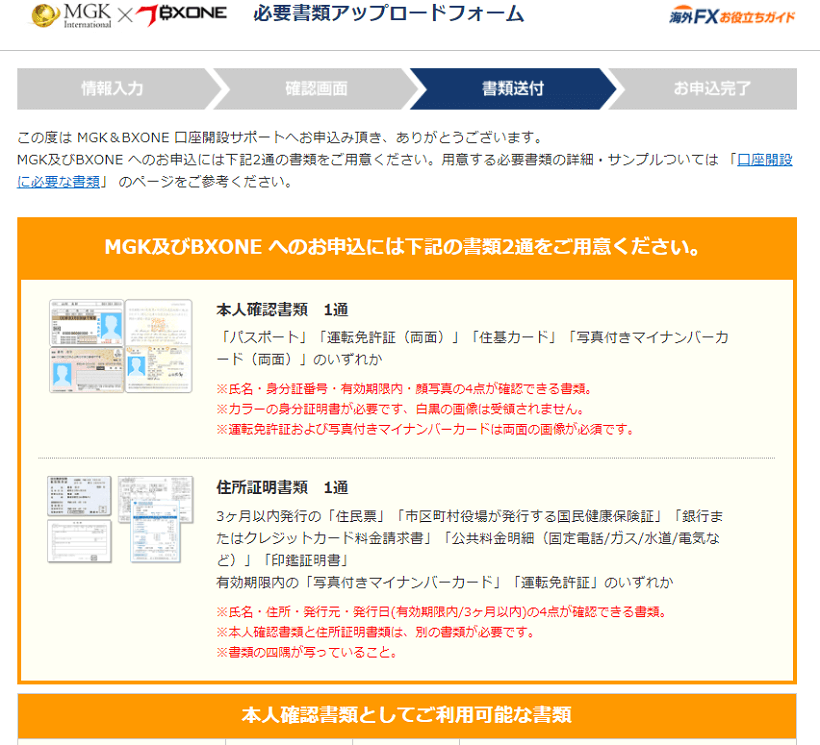Click the MGK International logo
820x745 pixels.
71,16
